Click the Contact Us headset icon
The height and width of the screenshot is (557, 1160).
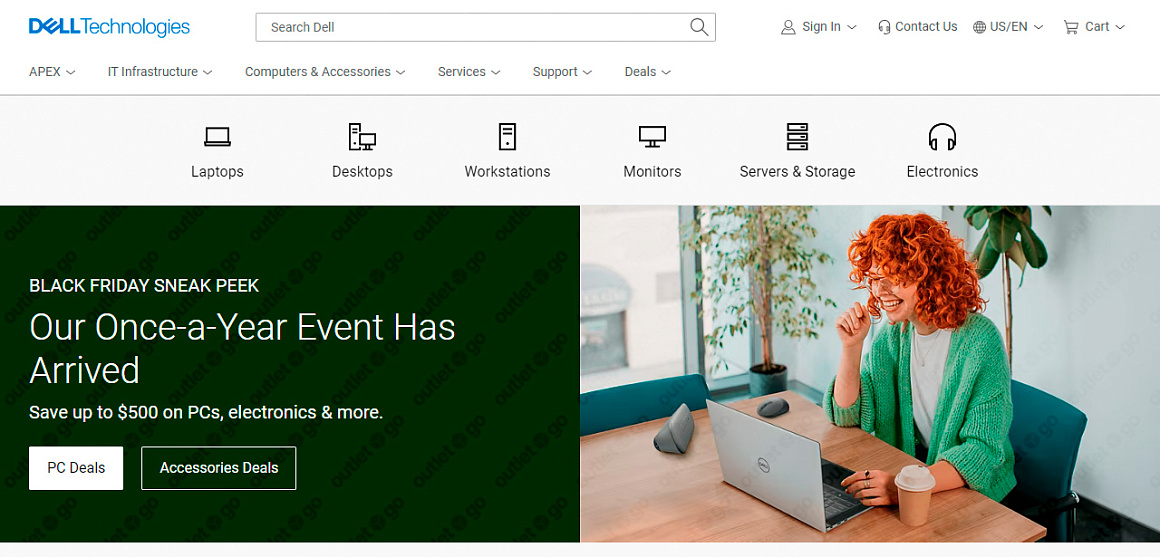(884, 27)
